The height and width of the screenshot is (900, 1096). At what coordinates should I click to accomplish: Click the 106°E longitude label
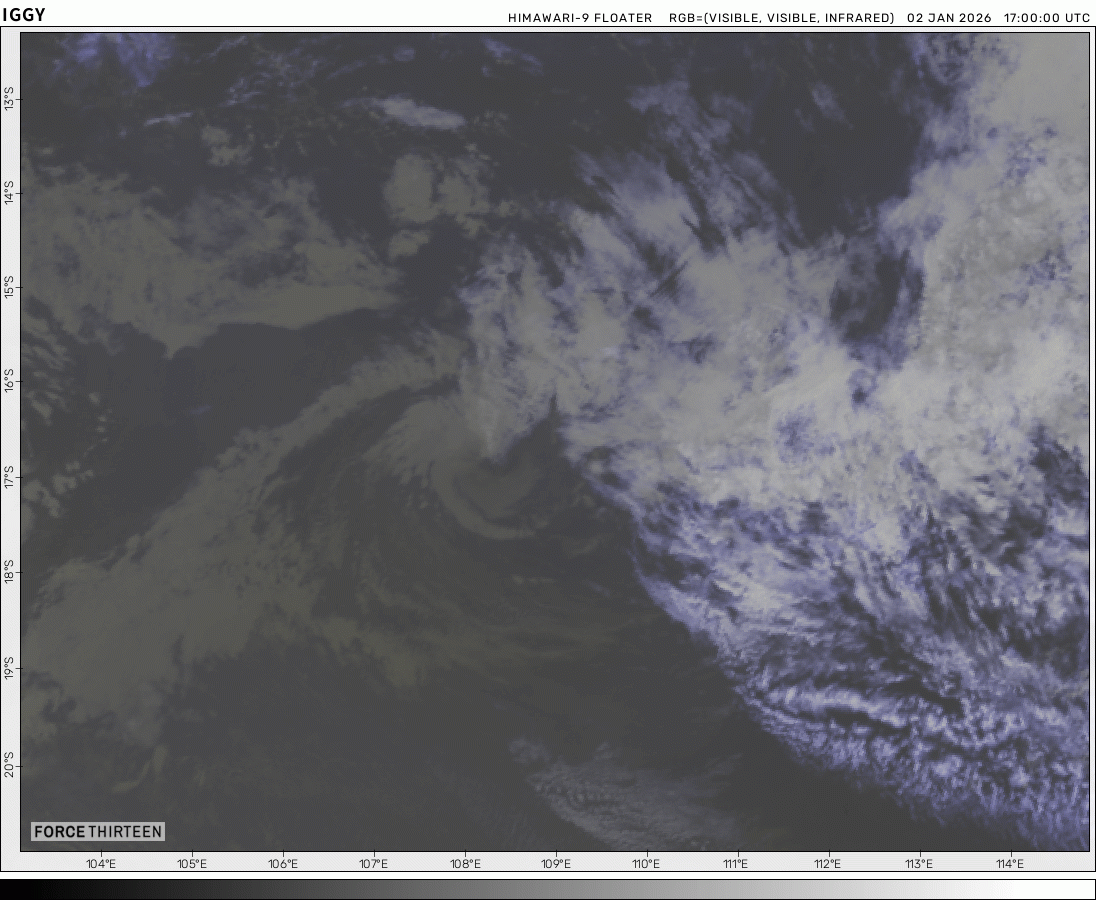[283, 864]
